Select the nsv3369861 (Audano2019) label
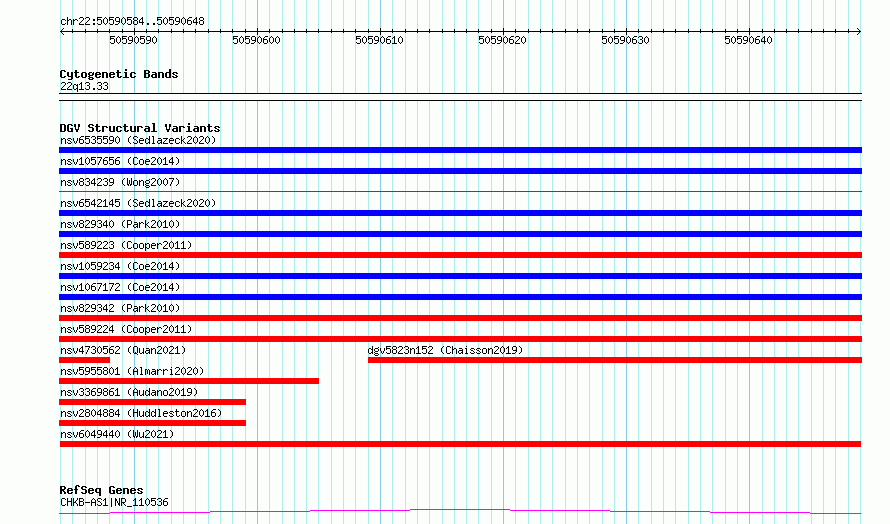 129,392
